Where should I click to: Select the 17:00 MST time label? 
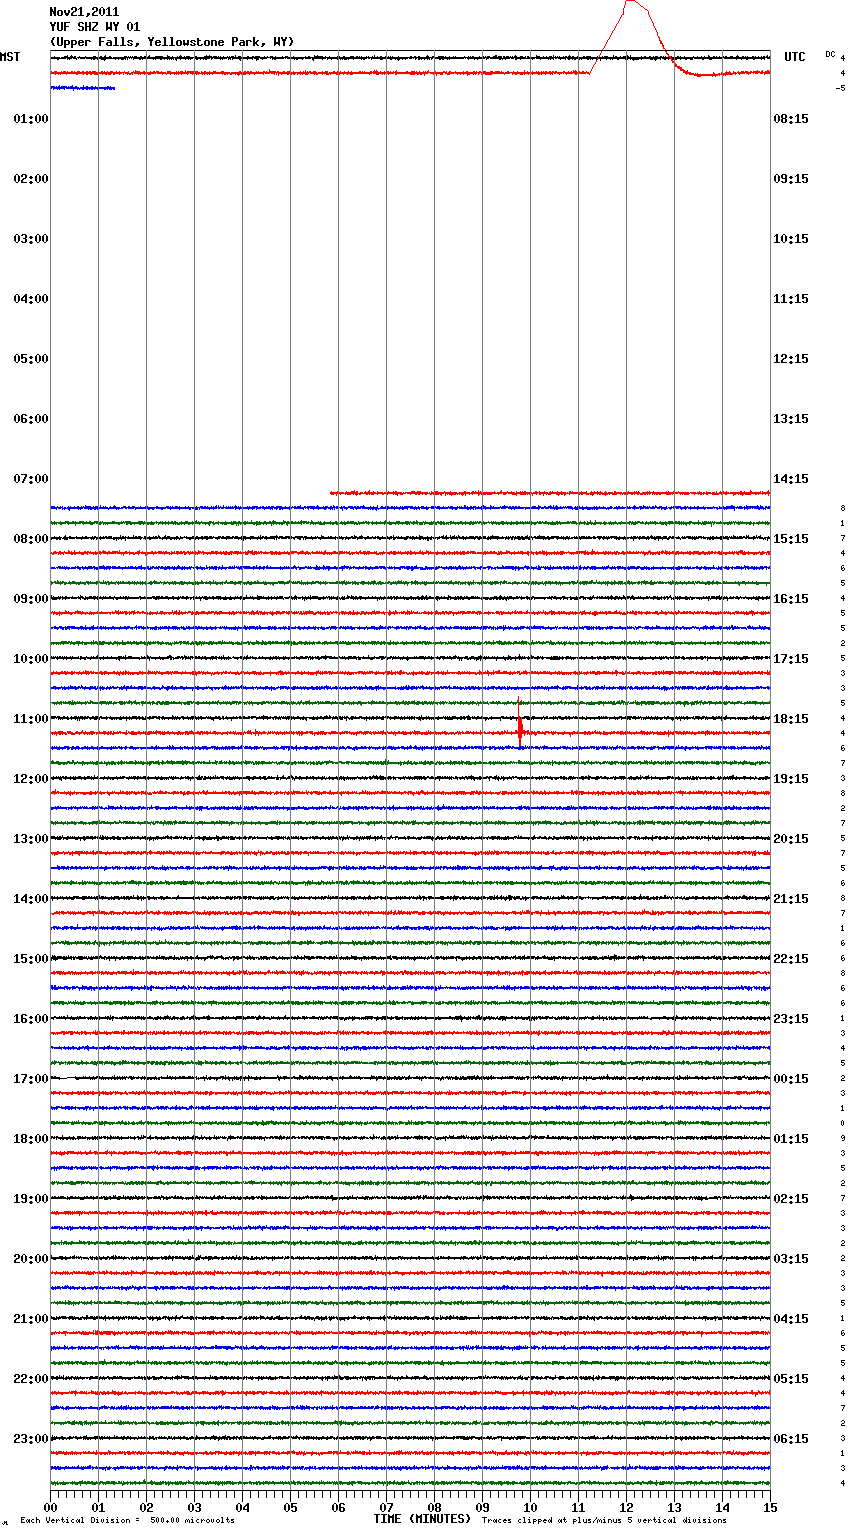[31, 1079]
